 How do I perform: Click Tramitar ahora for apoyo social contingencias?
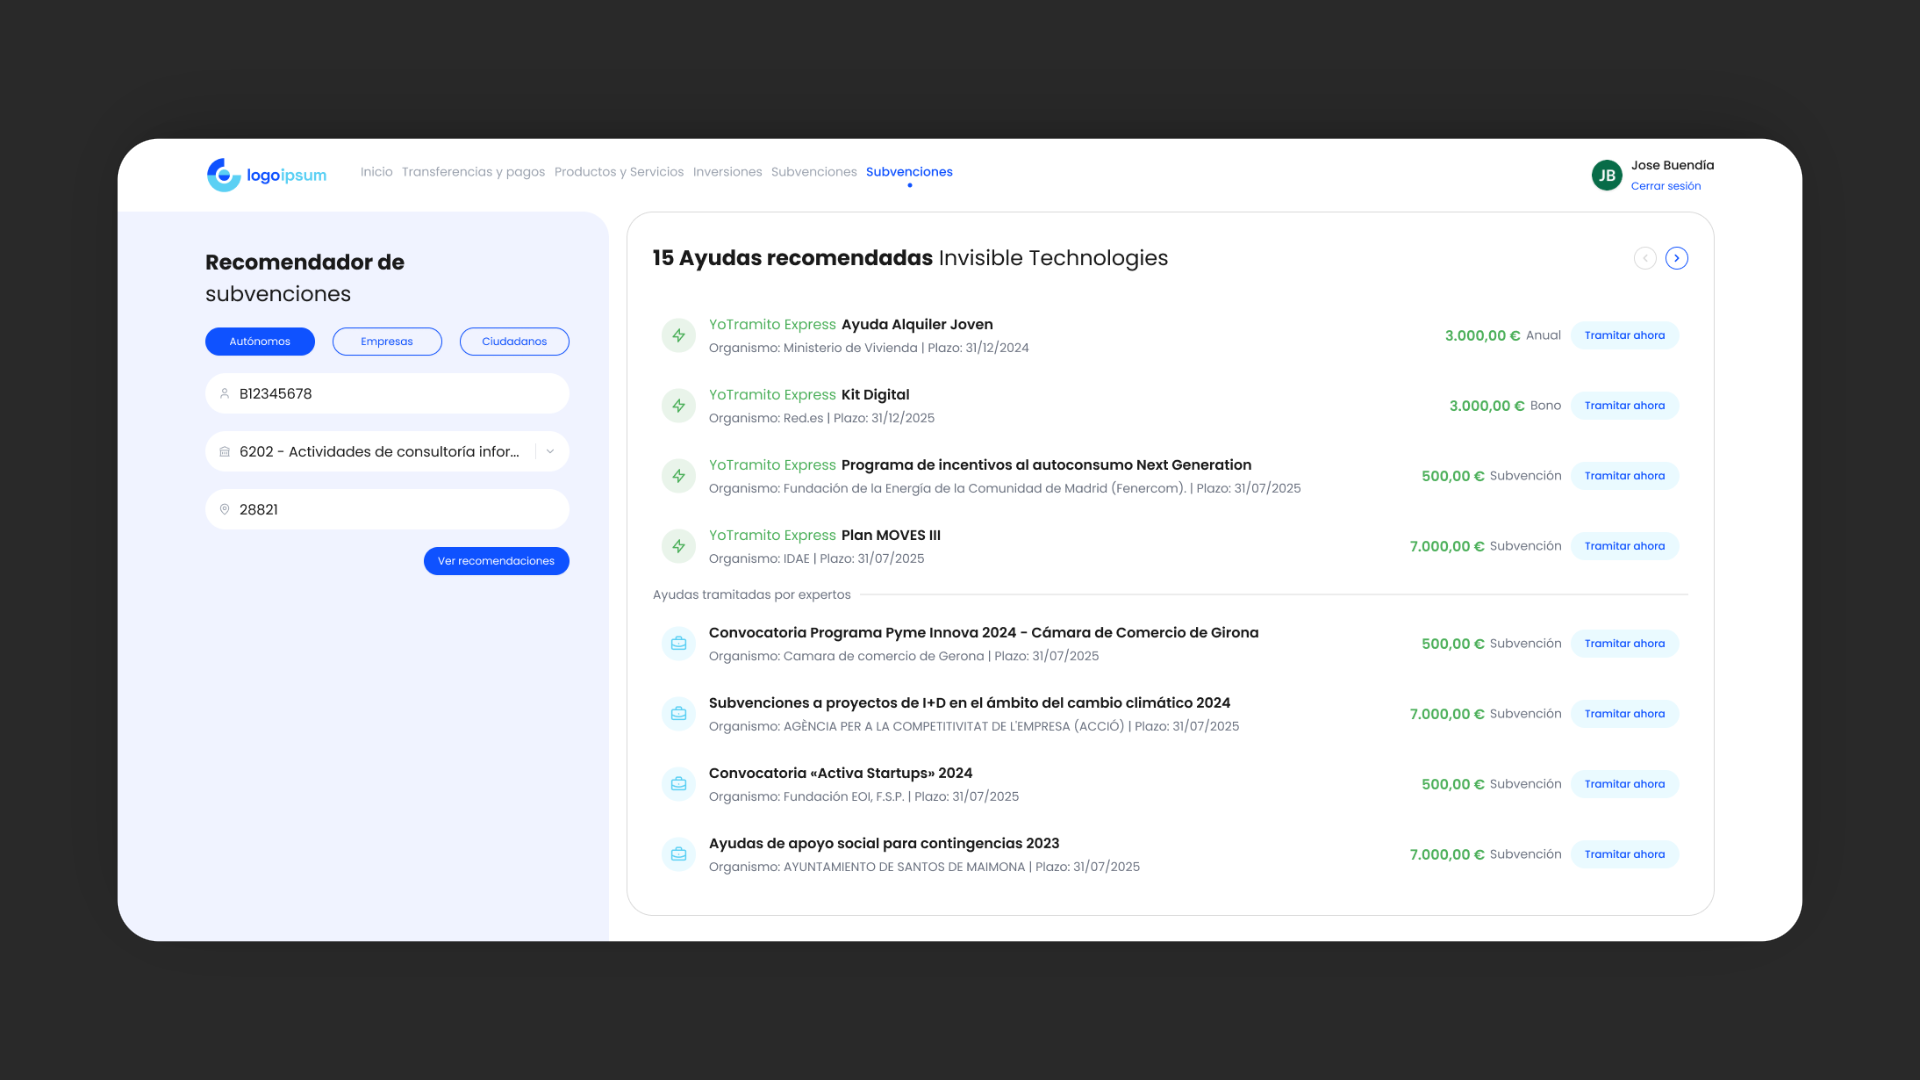point(1624,854)
